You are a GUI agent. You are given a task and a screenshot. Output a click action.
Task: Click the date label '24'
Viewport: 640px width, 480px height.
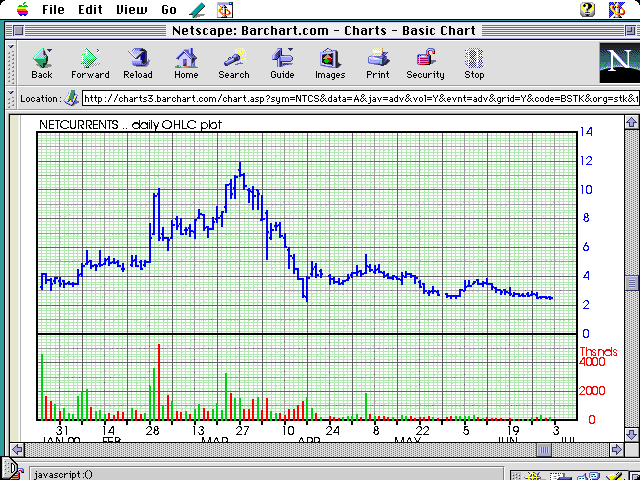pyautogui.click(x=332, y=431)
